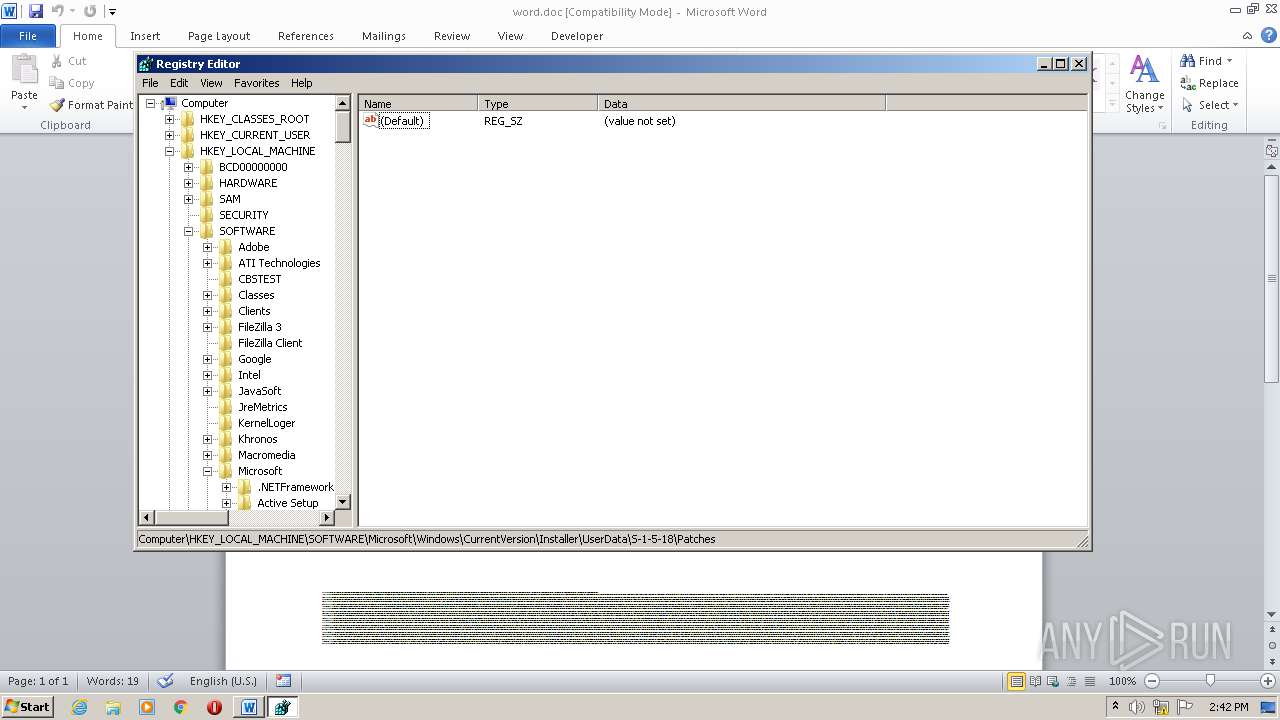Select the Active Setup key

coord(287,503)
